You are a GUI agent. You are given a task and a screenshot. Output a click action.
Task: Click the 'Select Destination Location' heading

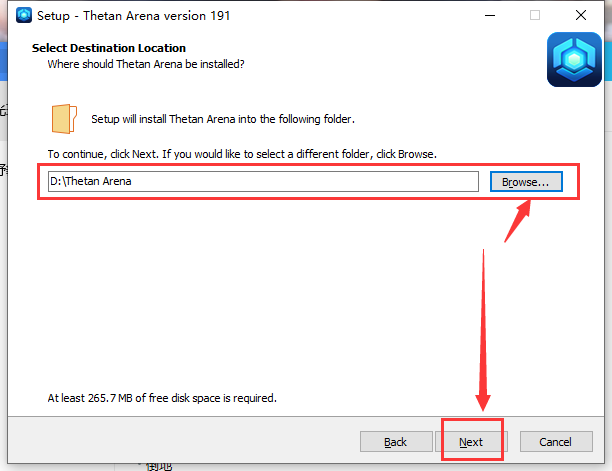coord(109,48)
